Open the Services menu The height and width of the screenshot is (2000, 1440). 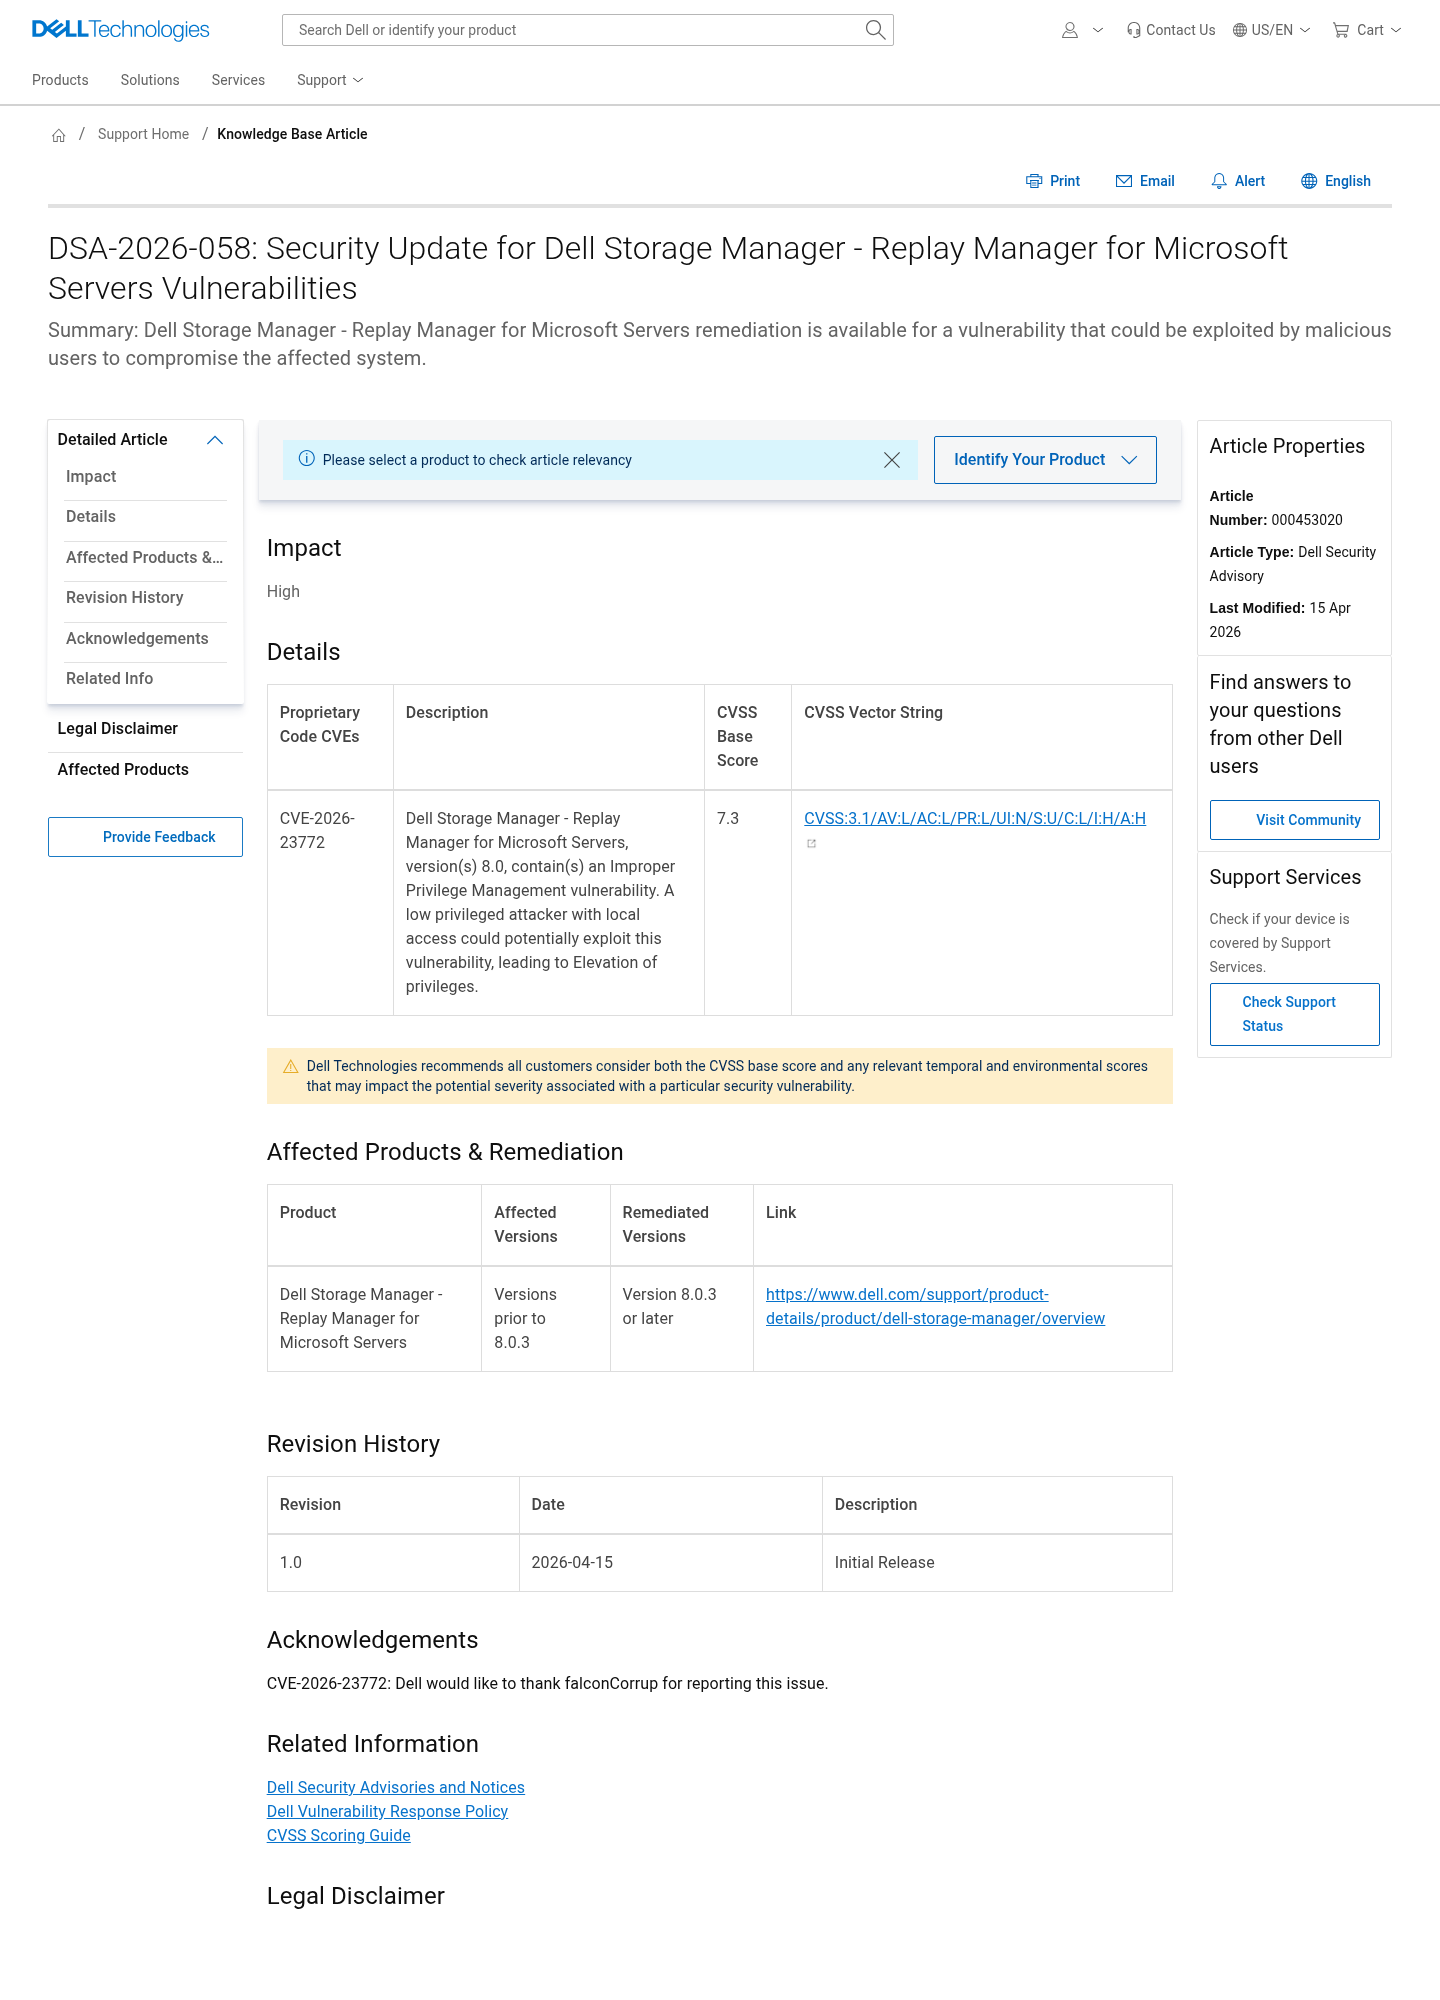tap(238, 80)
